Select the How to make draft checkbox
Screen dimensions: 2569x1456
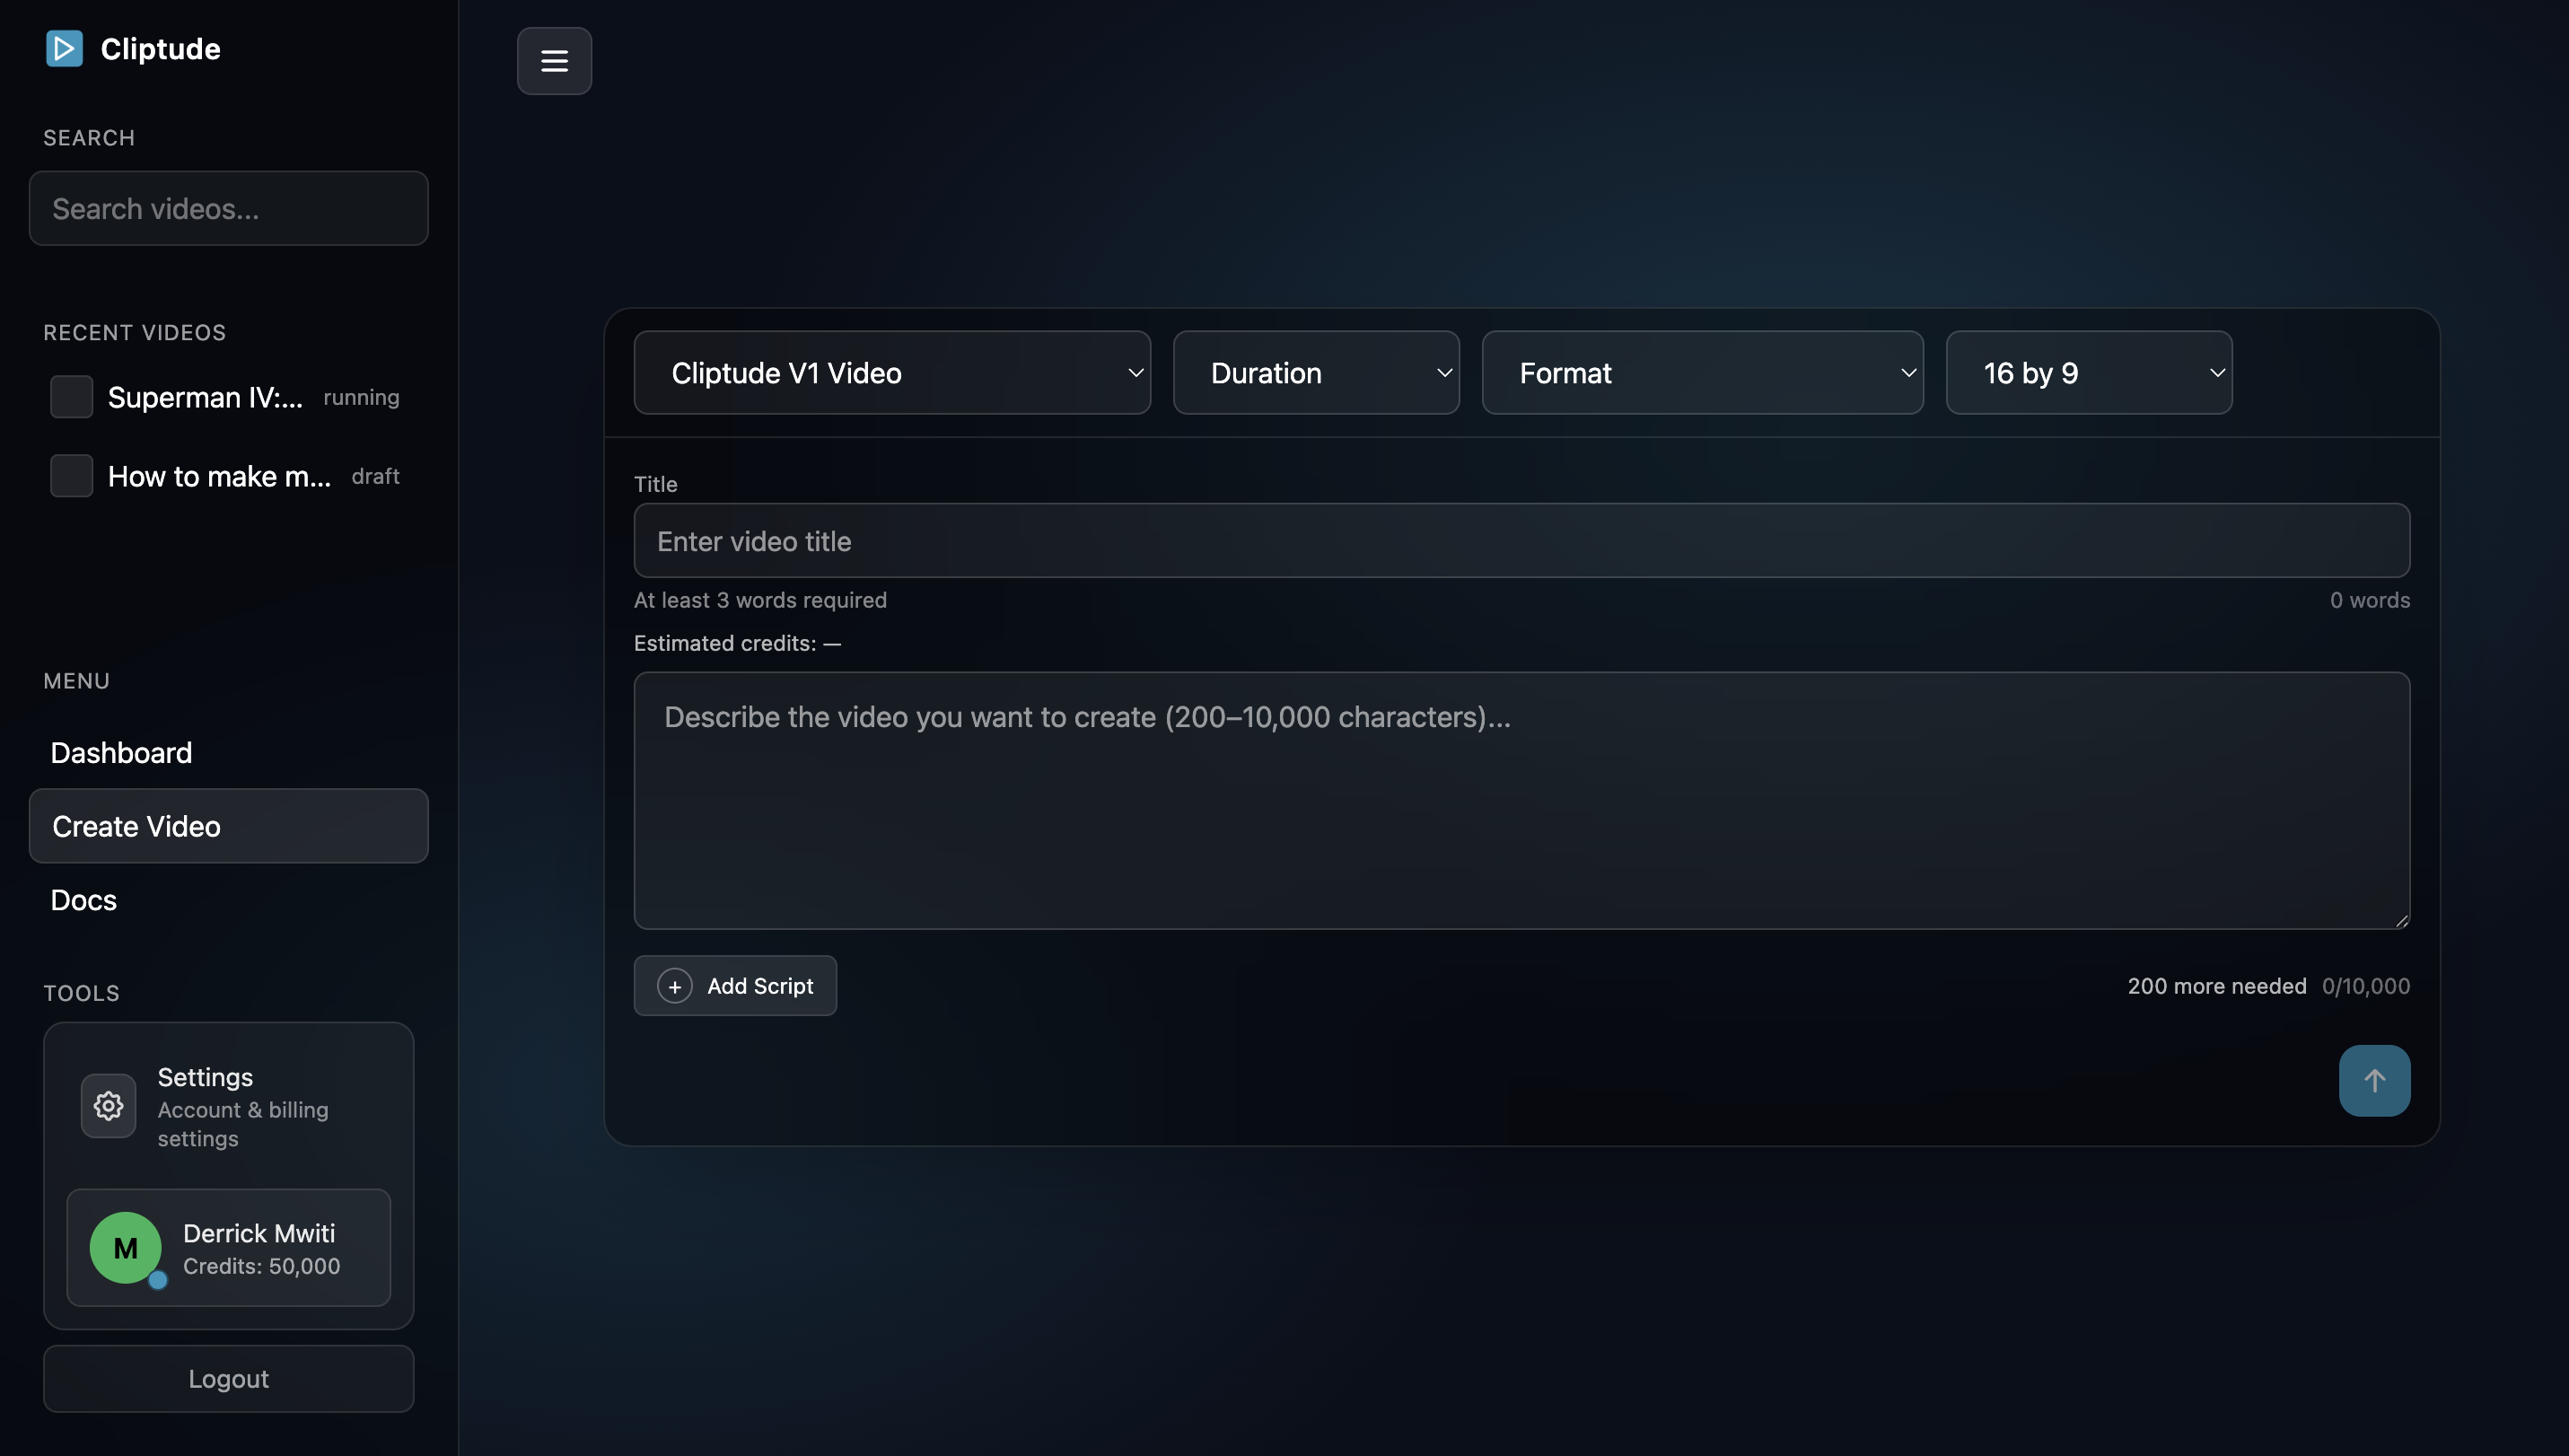click(70, 475)
